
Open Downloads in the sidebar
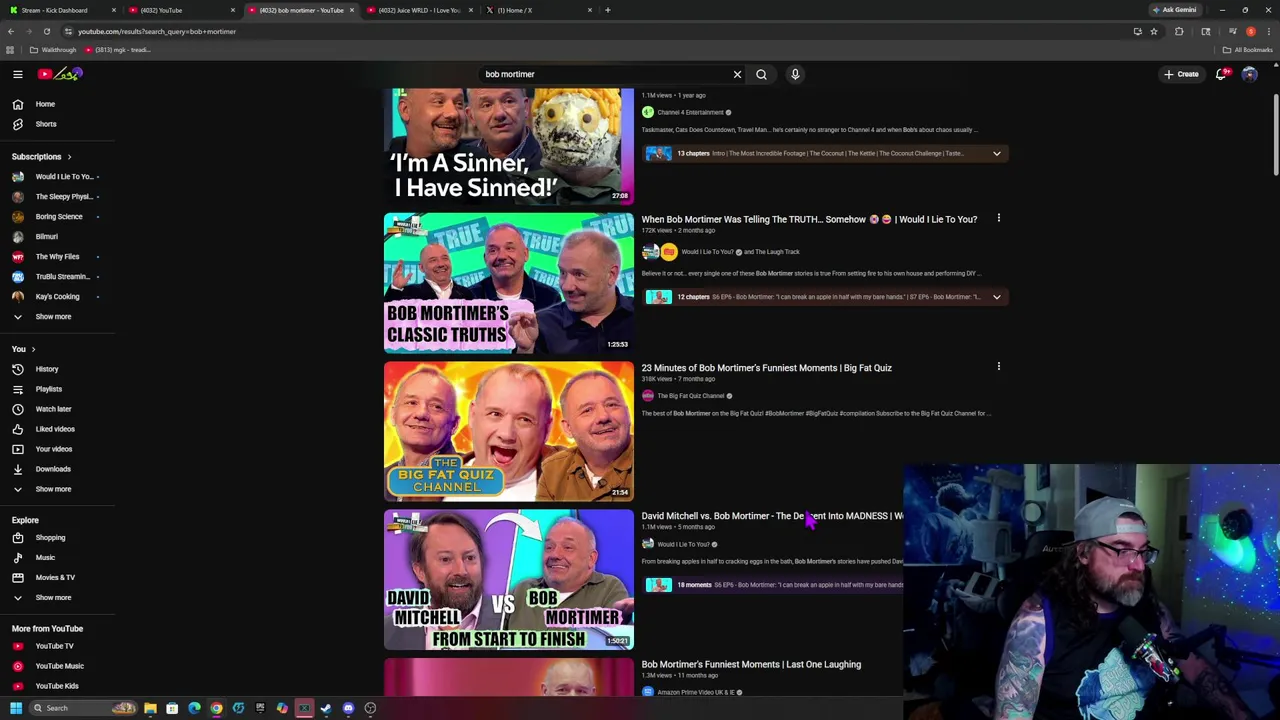52,469
